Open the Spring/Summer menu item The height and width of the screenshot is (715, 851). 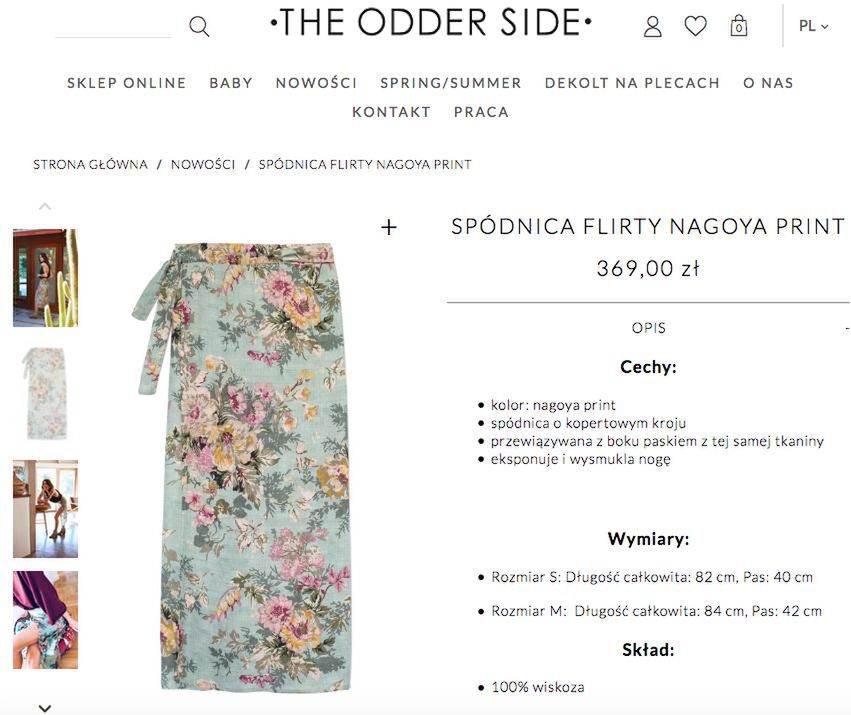(x=451, y=83)
